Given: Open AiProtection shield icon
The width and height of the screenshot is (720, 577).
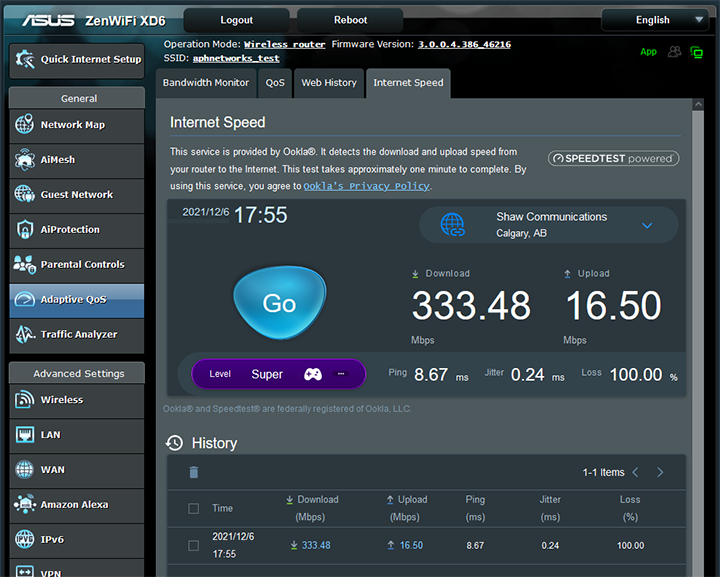Looking at the screenshot, I should pyautogui.click(x=25, y=230).
